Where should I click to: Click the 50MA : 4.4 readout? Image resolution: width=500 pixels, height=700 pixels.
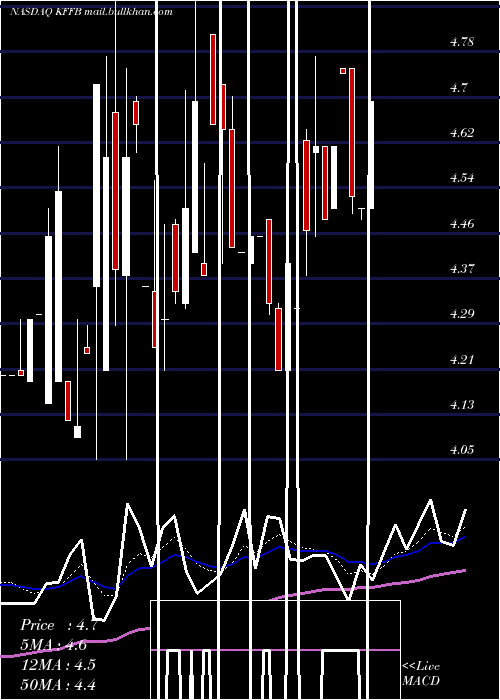(x=58, y=684)
